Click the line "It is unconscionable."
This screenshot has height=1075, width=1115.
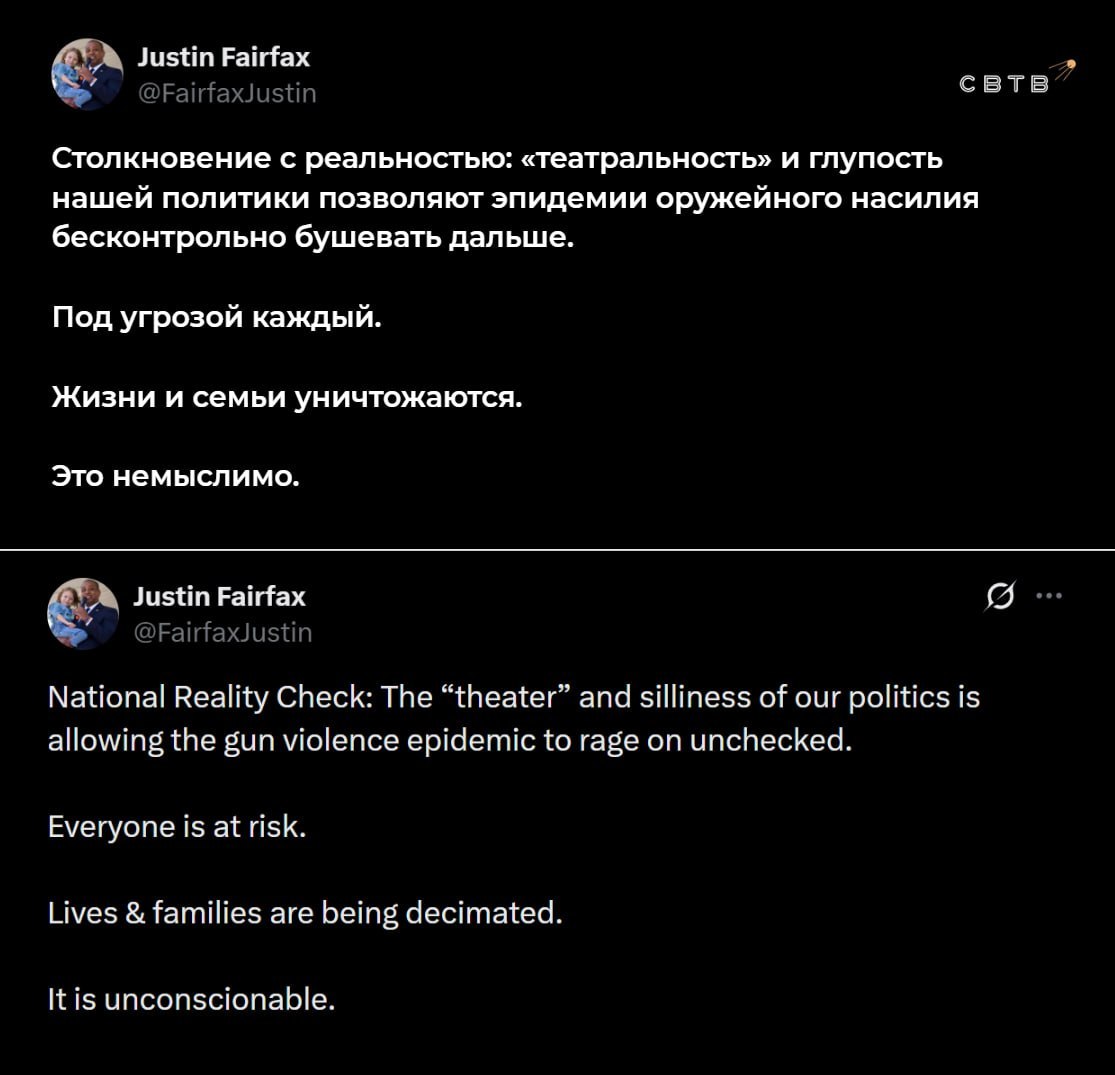tap(191, 999)
